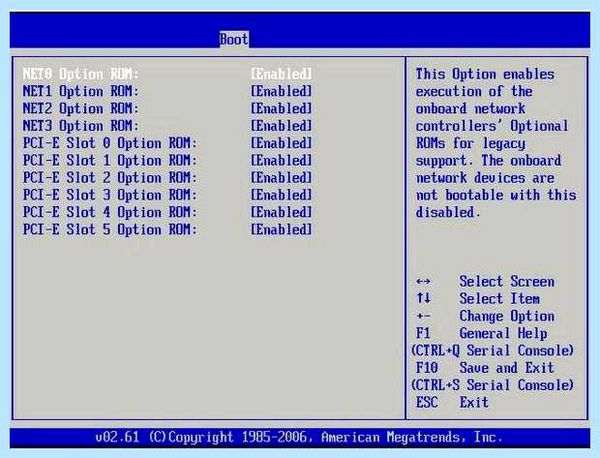Select PCI-E Slot 5 Option ROM label
Screen dimensions: 600x458
point(110,229)
